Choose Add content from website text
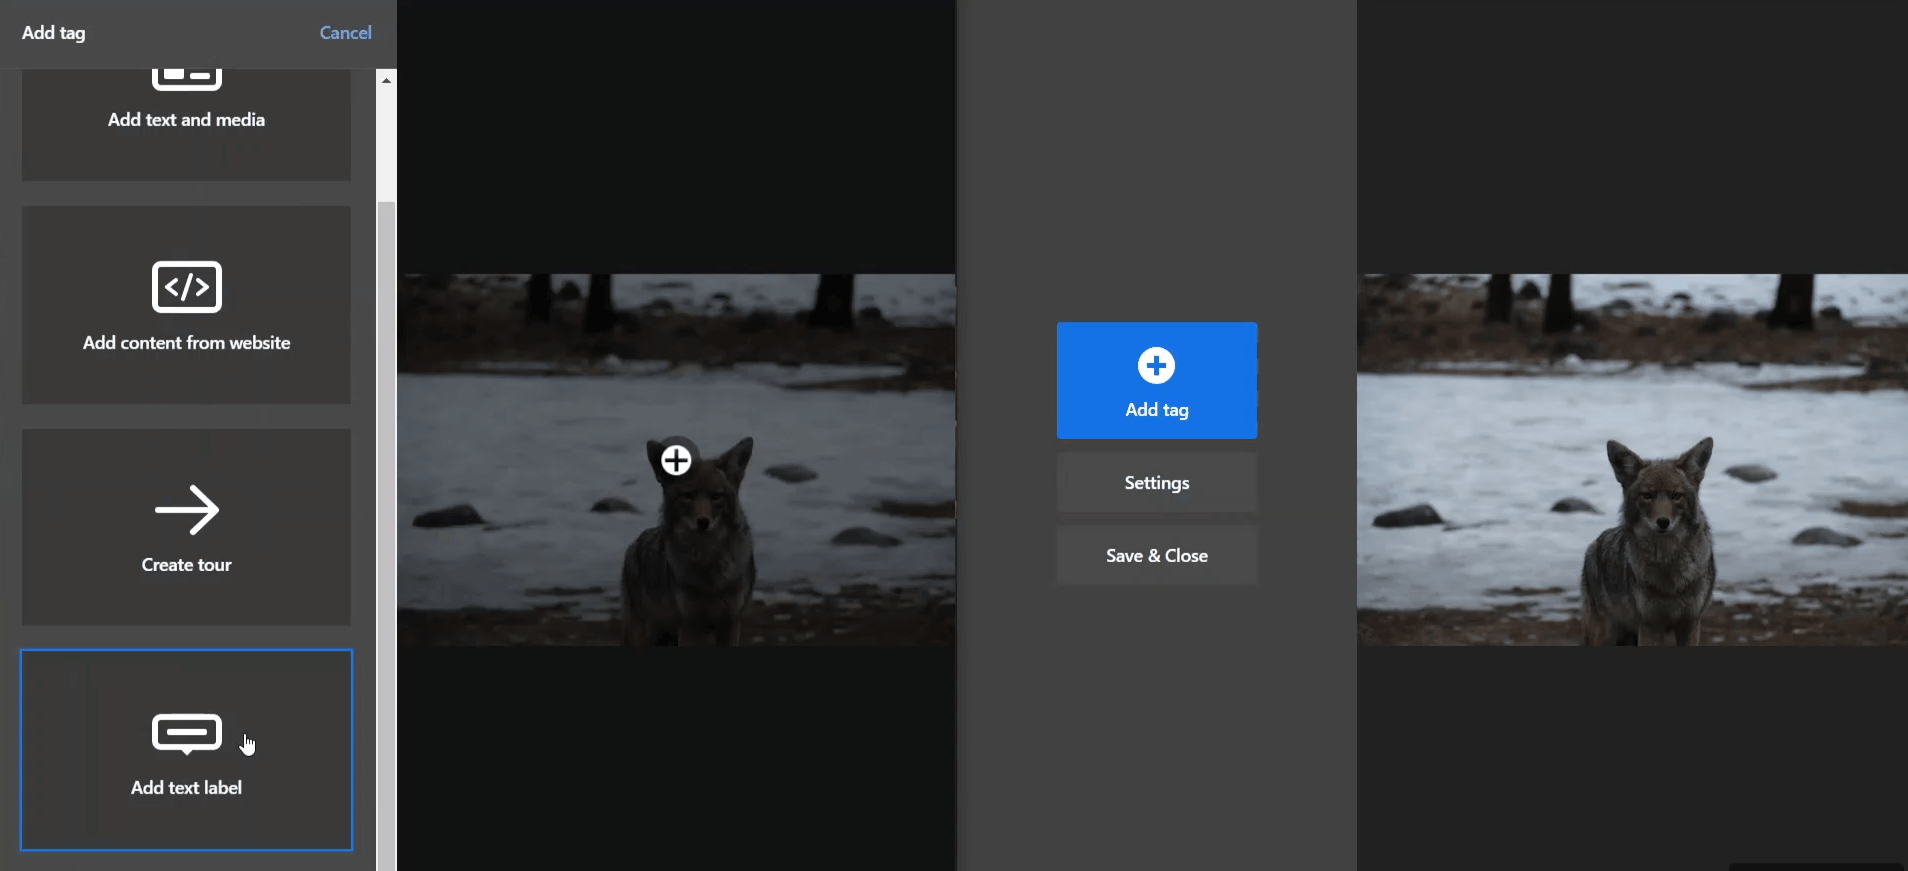Screen dimensions: 1908x871 pyautogui.click(x=187, y=343)
